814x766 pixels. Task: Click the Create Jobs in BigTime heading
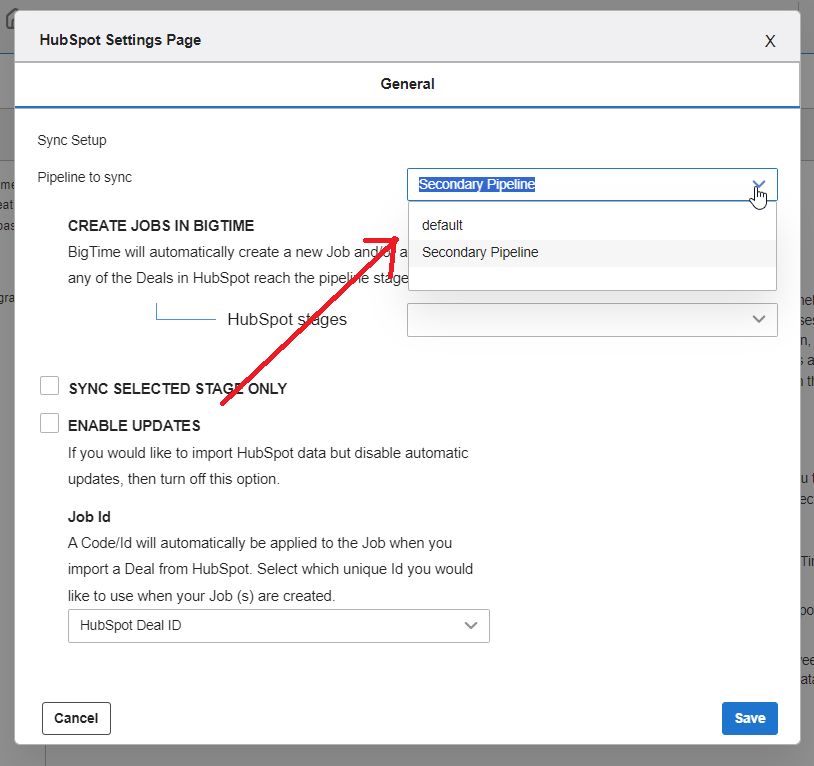(x=161, y=226)
